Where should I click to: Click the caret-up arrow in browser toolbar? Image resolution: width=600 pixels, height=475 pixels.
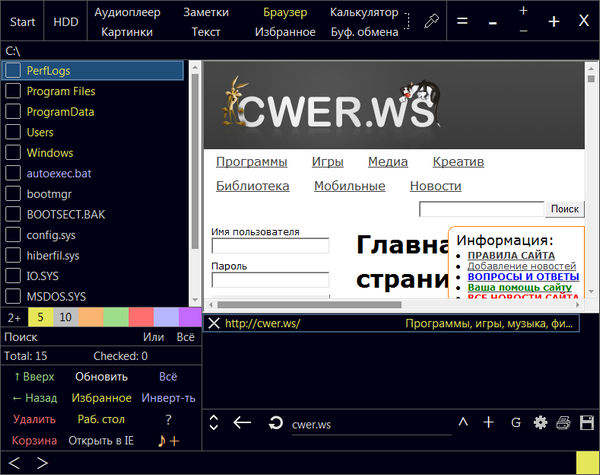coord(462,423)
